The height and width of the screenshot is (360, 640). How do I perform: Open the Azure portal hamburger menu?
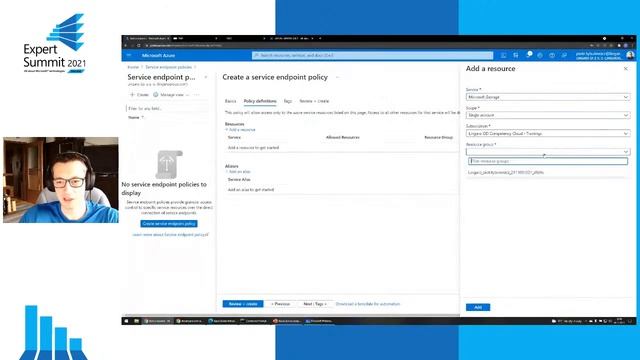[129, 55]
